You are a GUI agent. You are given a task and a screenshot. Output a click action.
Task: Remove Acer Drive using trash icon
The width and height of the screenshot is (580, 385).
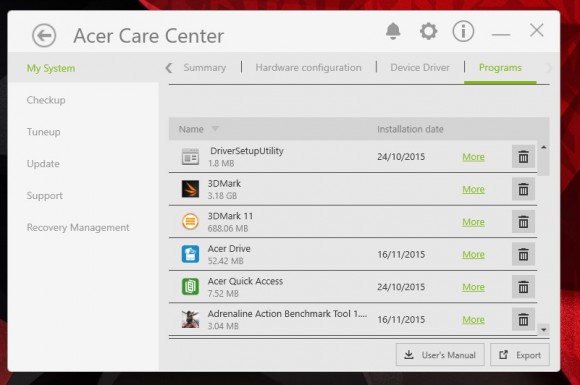(x=523, y=254)
